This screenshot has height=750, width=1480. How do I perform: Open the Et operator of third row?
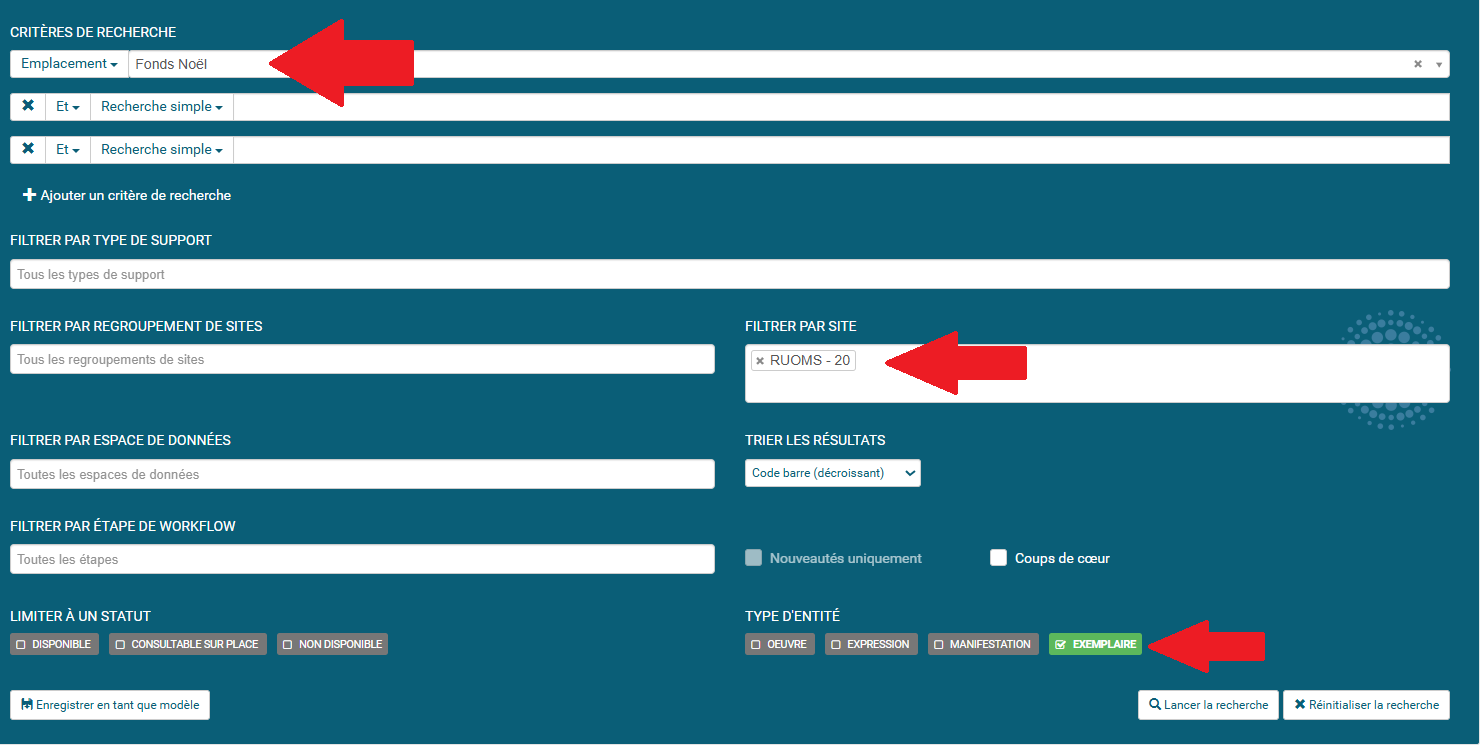point(68,149)
